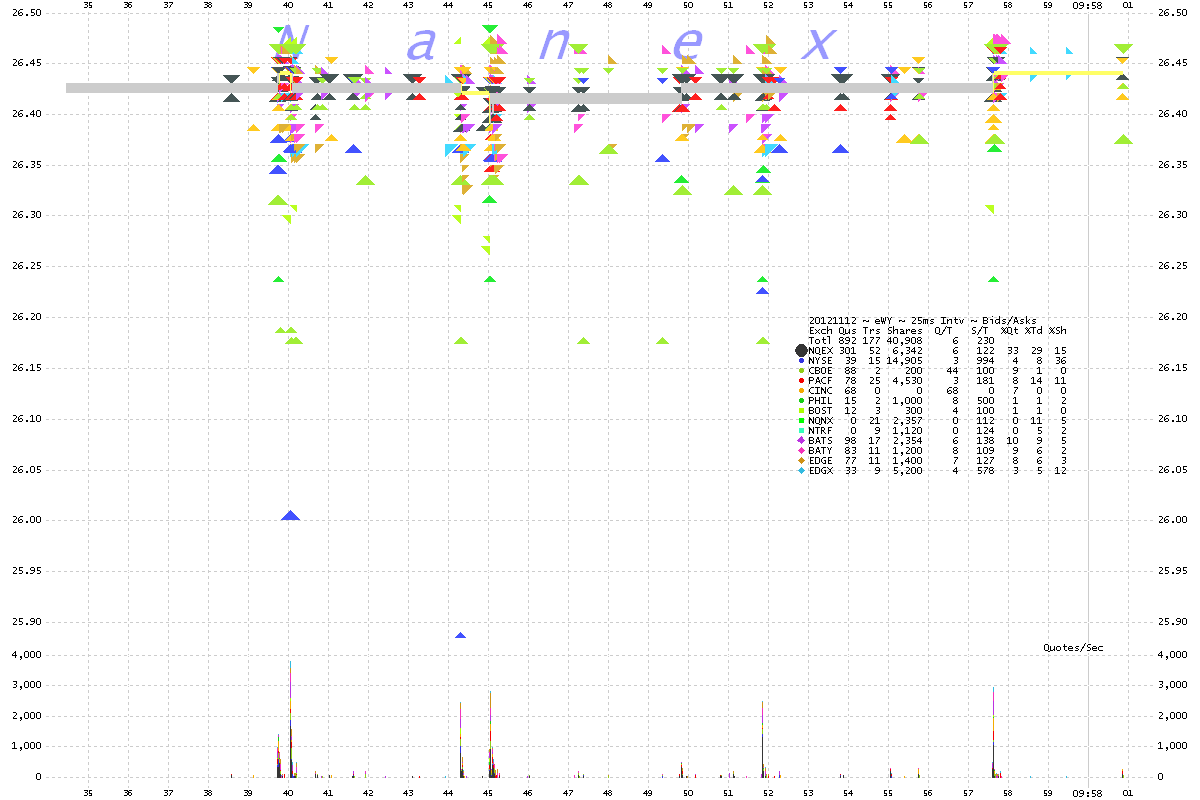The width and height of the screenshot is (1200, 800).
Task: Click the quotes/sec spike at second 45
Action: [x=490, y=733]
